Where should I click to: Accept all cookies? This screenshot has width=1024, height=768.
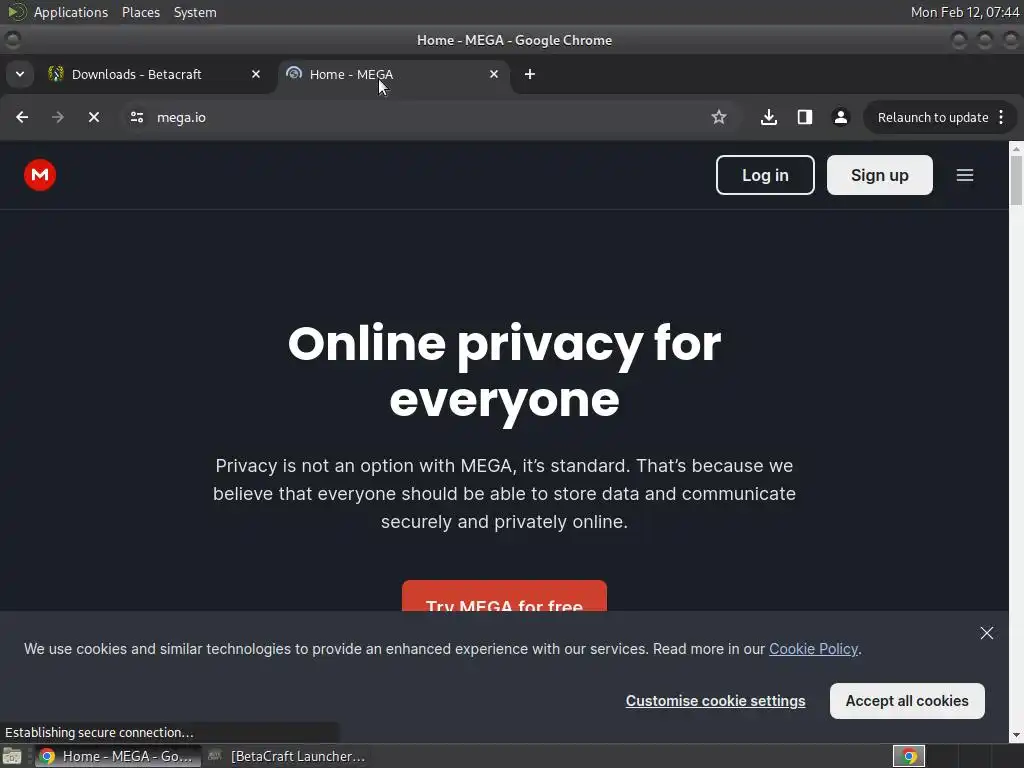tap(907, 701)
